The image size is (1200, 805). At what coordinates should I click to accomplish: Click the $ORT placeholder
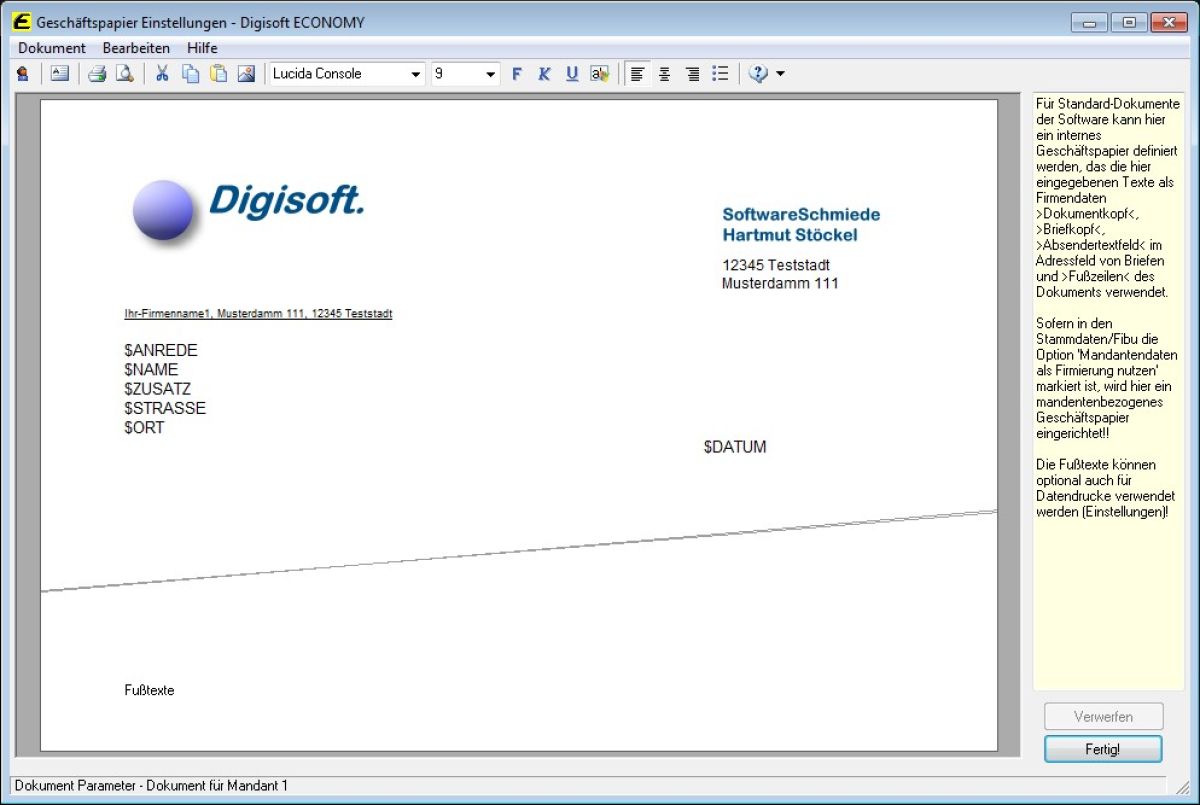(x=144, y=427)
